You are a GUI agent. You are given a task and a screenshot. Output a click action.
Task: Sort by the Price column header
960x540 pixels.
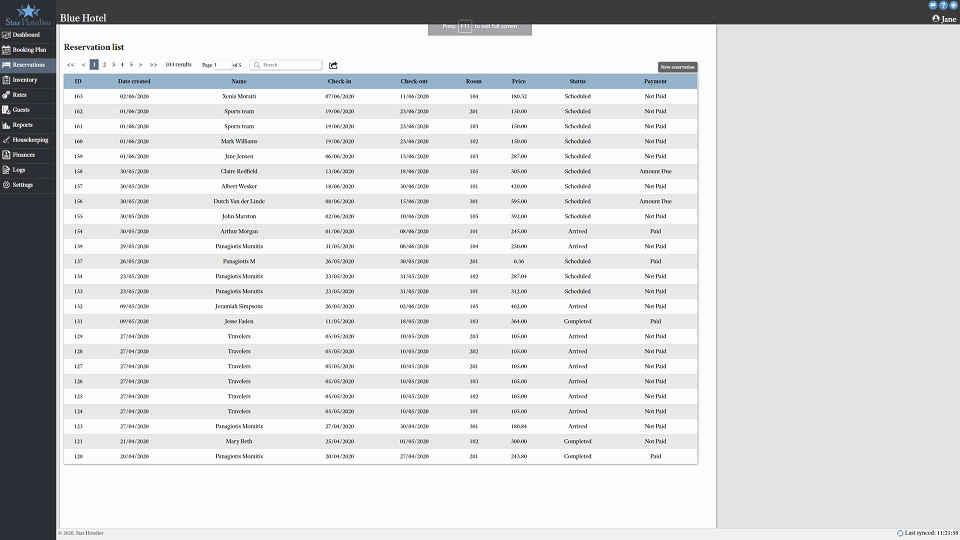click(x=518, y=81)
